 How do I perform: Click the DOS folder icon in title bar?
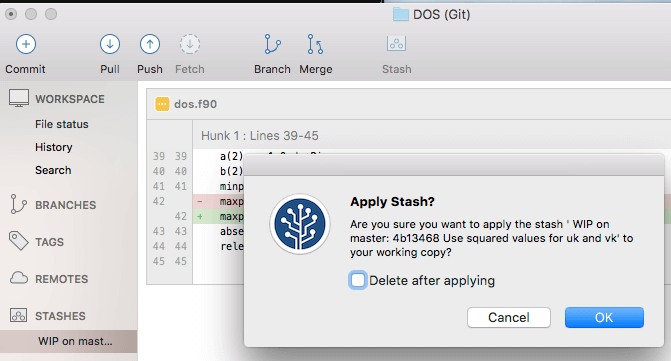401,15
